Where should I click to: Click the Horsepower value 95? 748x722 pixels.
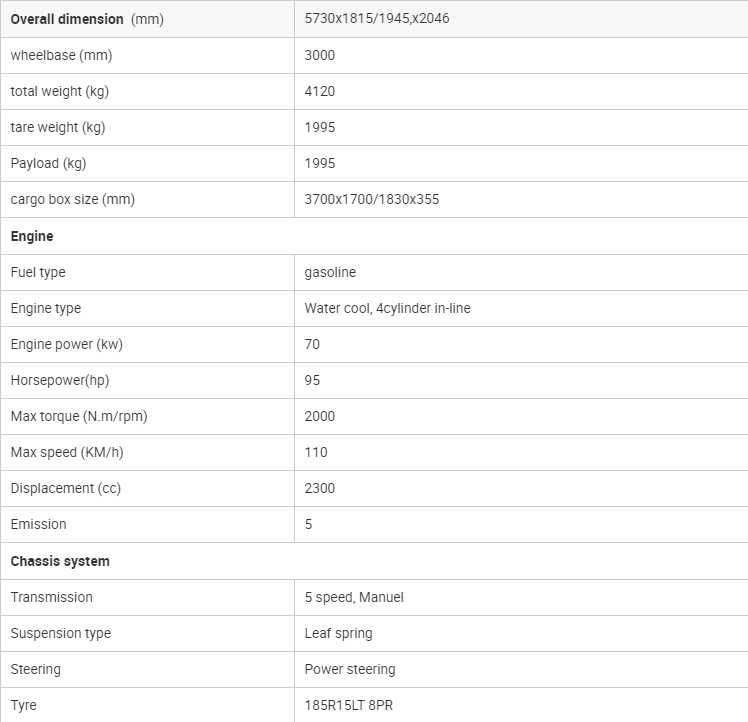[312, 380]
